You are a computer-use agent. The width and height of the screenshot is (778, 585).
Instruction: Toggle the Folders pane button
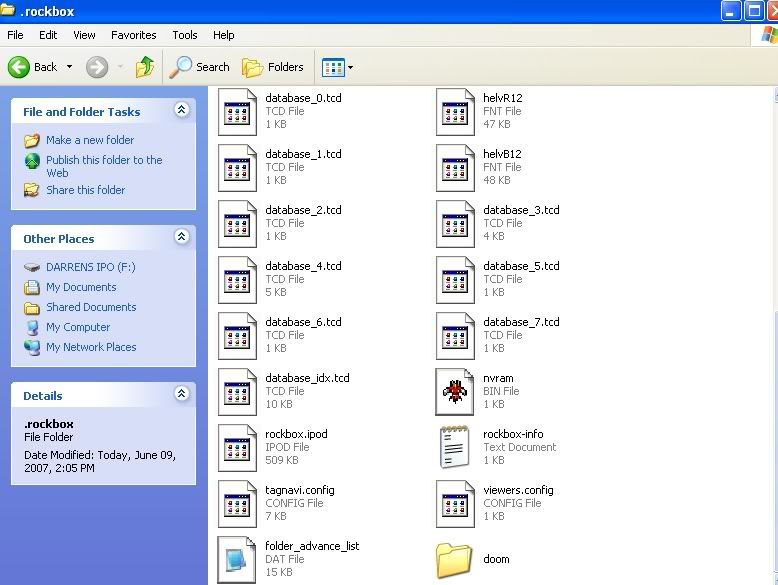pos(273,67)
